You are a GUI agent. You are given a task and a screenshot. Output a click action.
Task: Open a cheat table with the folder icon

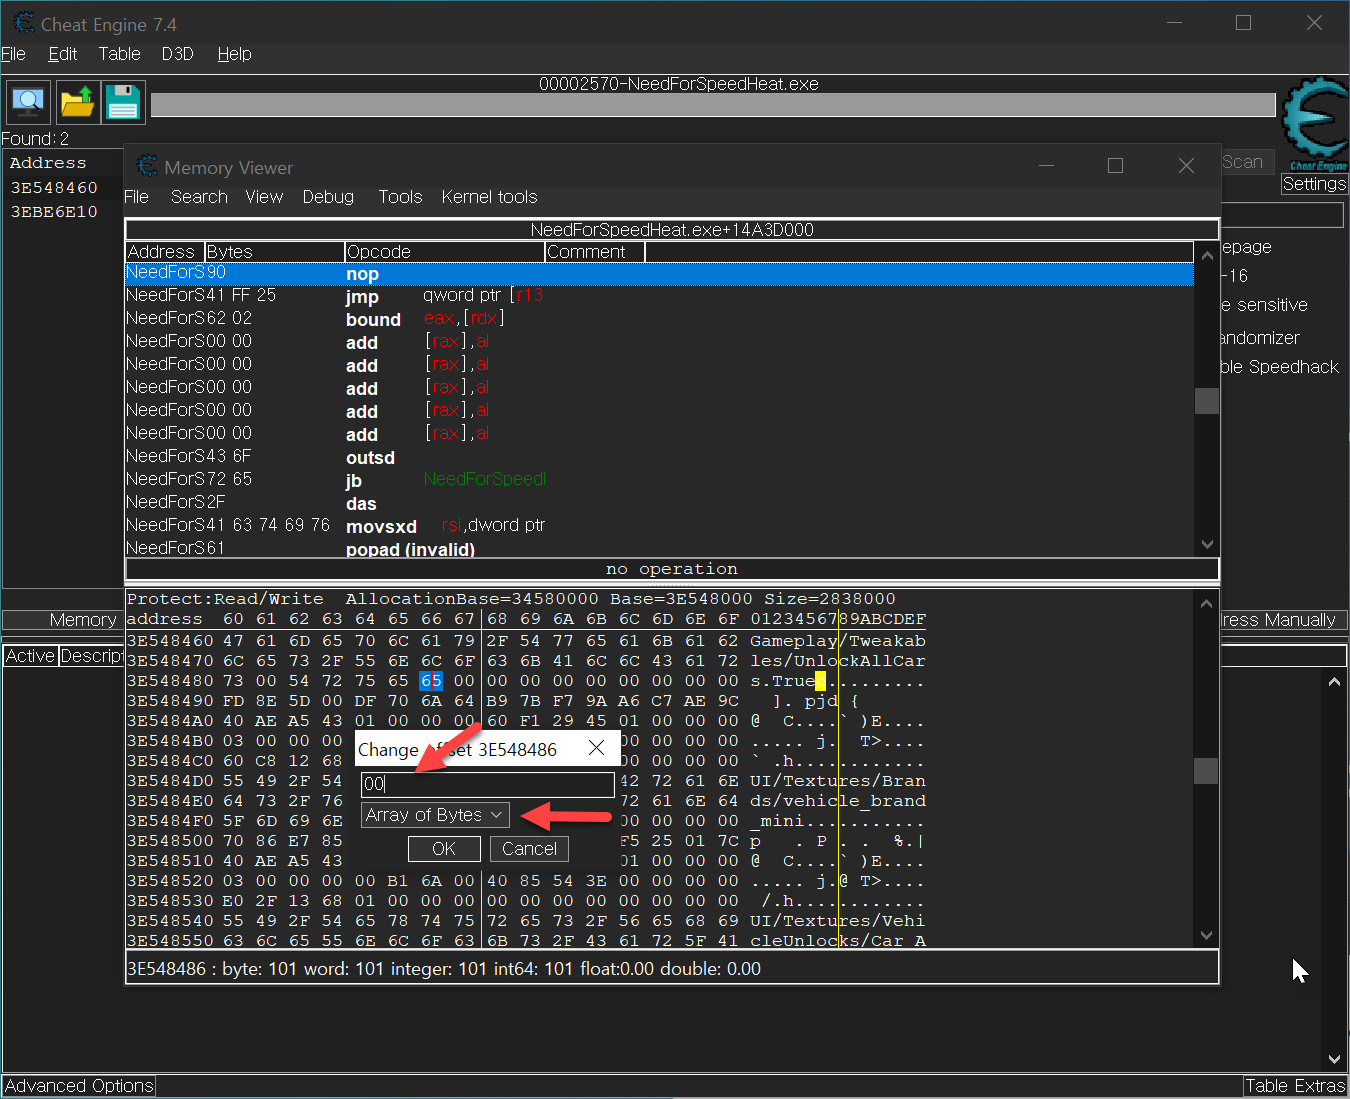pos(77,102)
